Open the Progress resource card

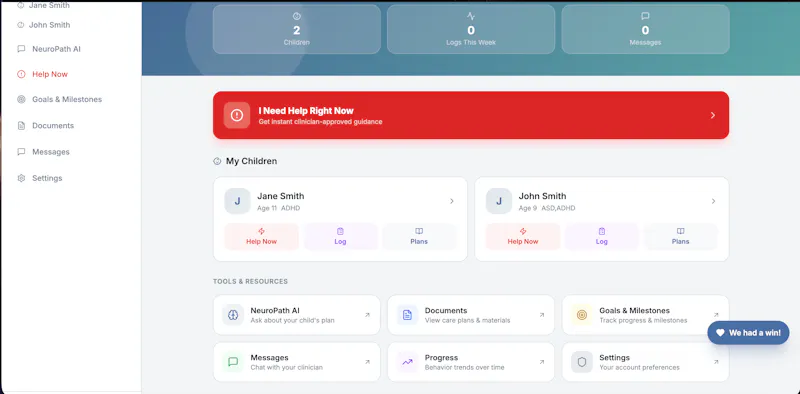(x=471, y=362)
